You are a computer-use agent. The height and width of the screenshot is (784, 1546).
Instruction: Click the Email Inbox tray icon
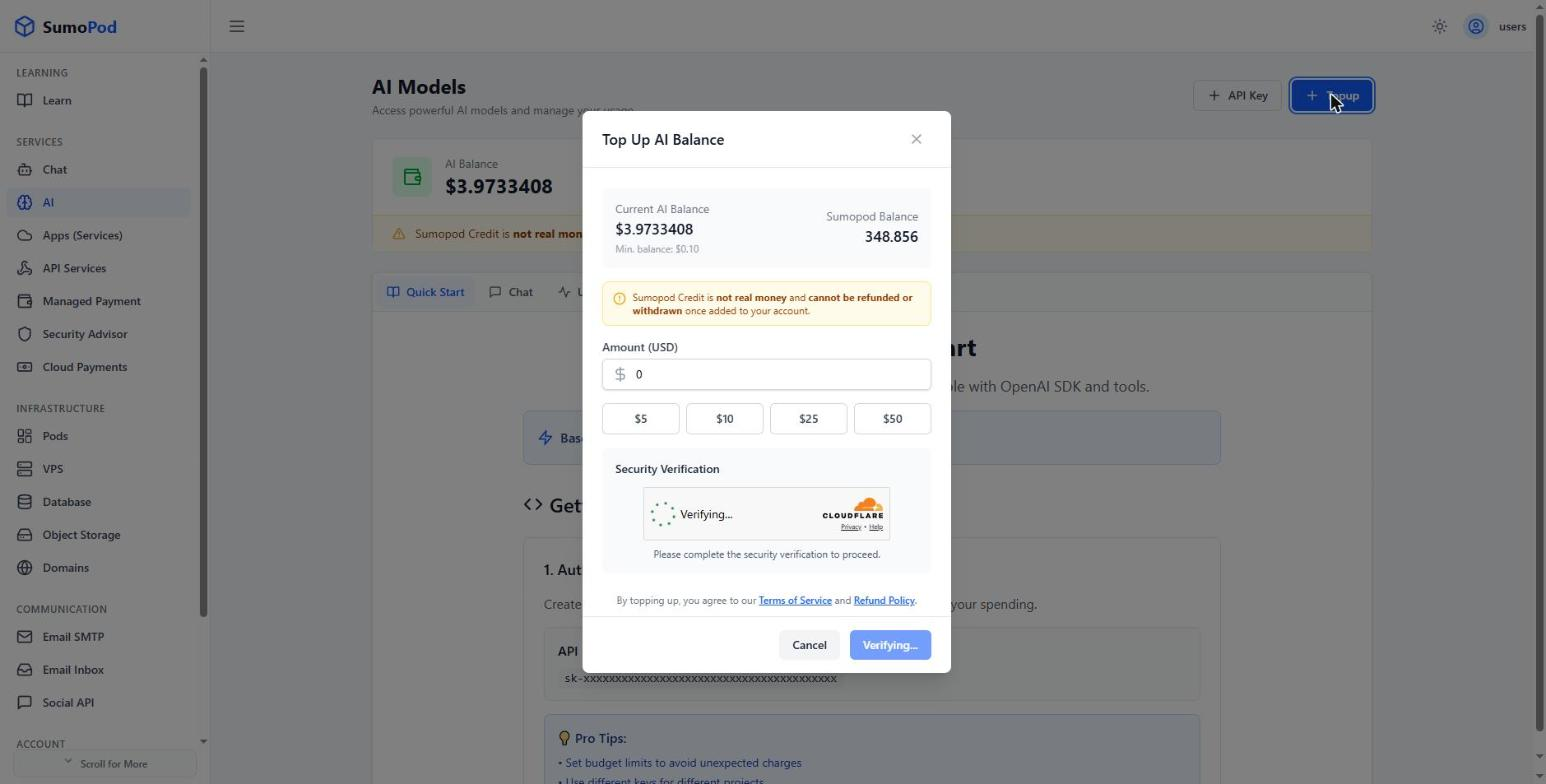tap(25, 671)
